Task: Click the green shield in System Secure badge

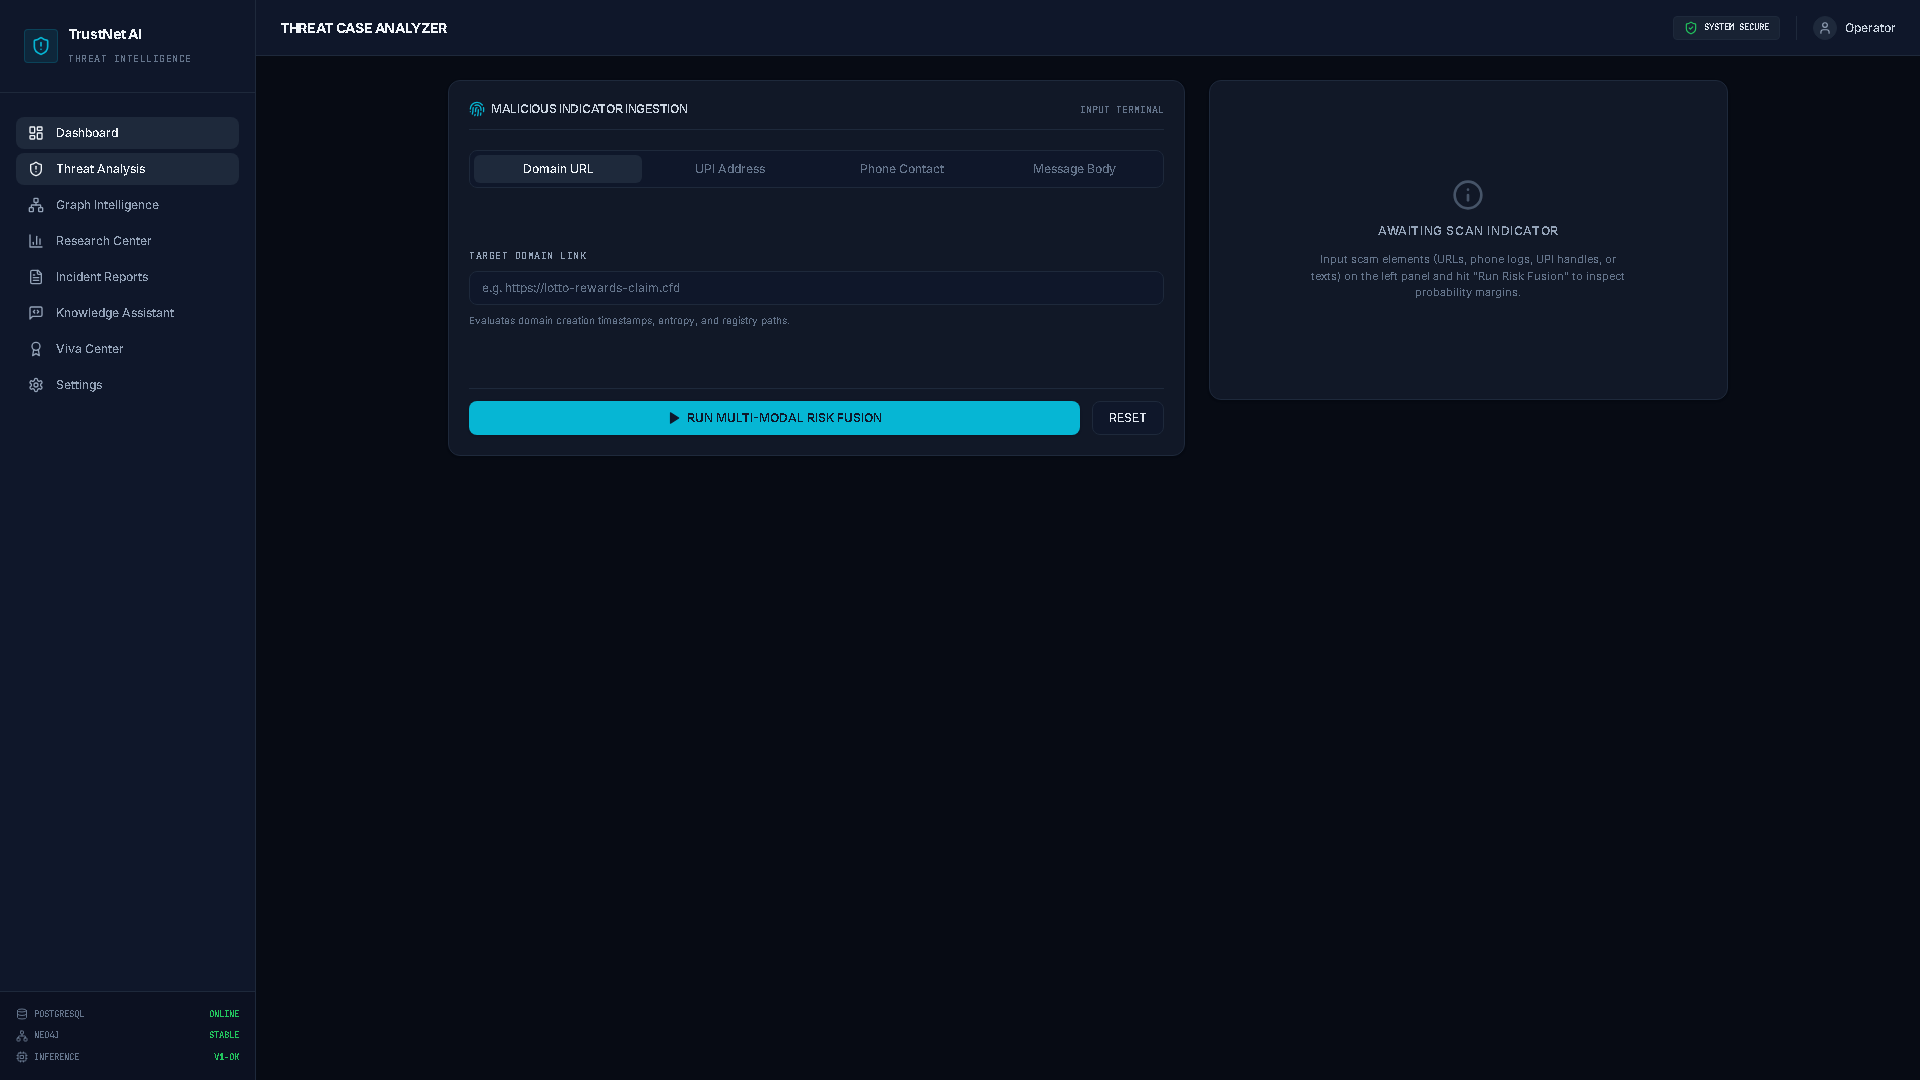Action: coord(1691,28)
